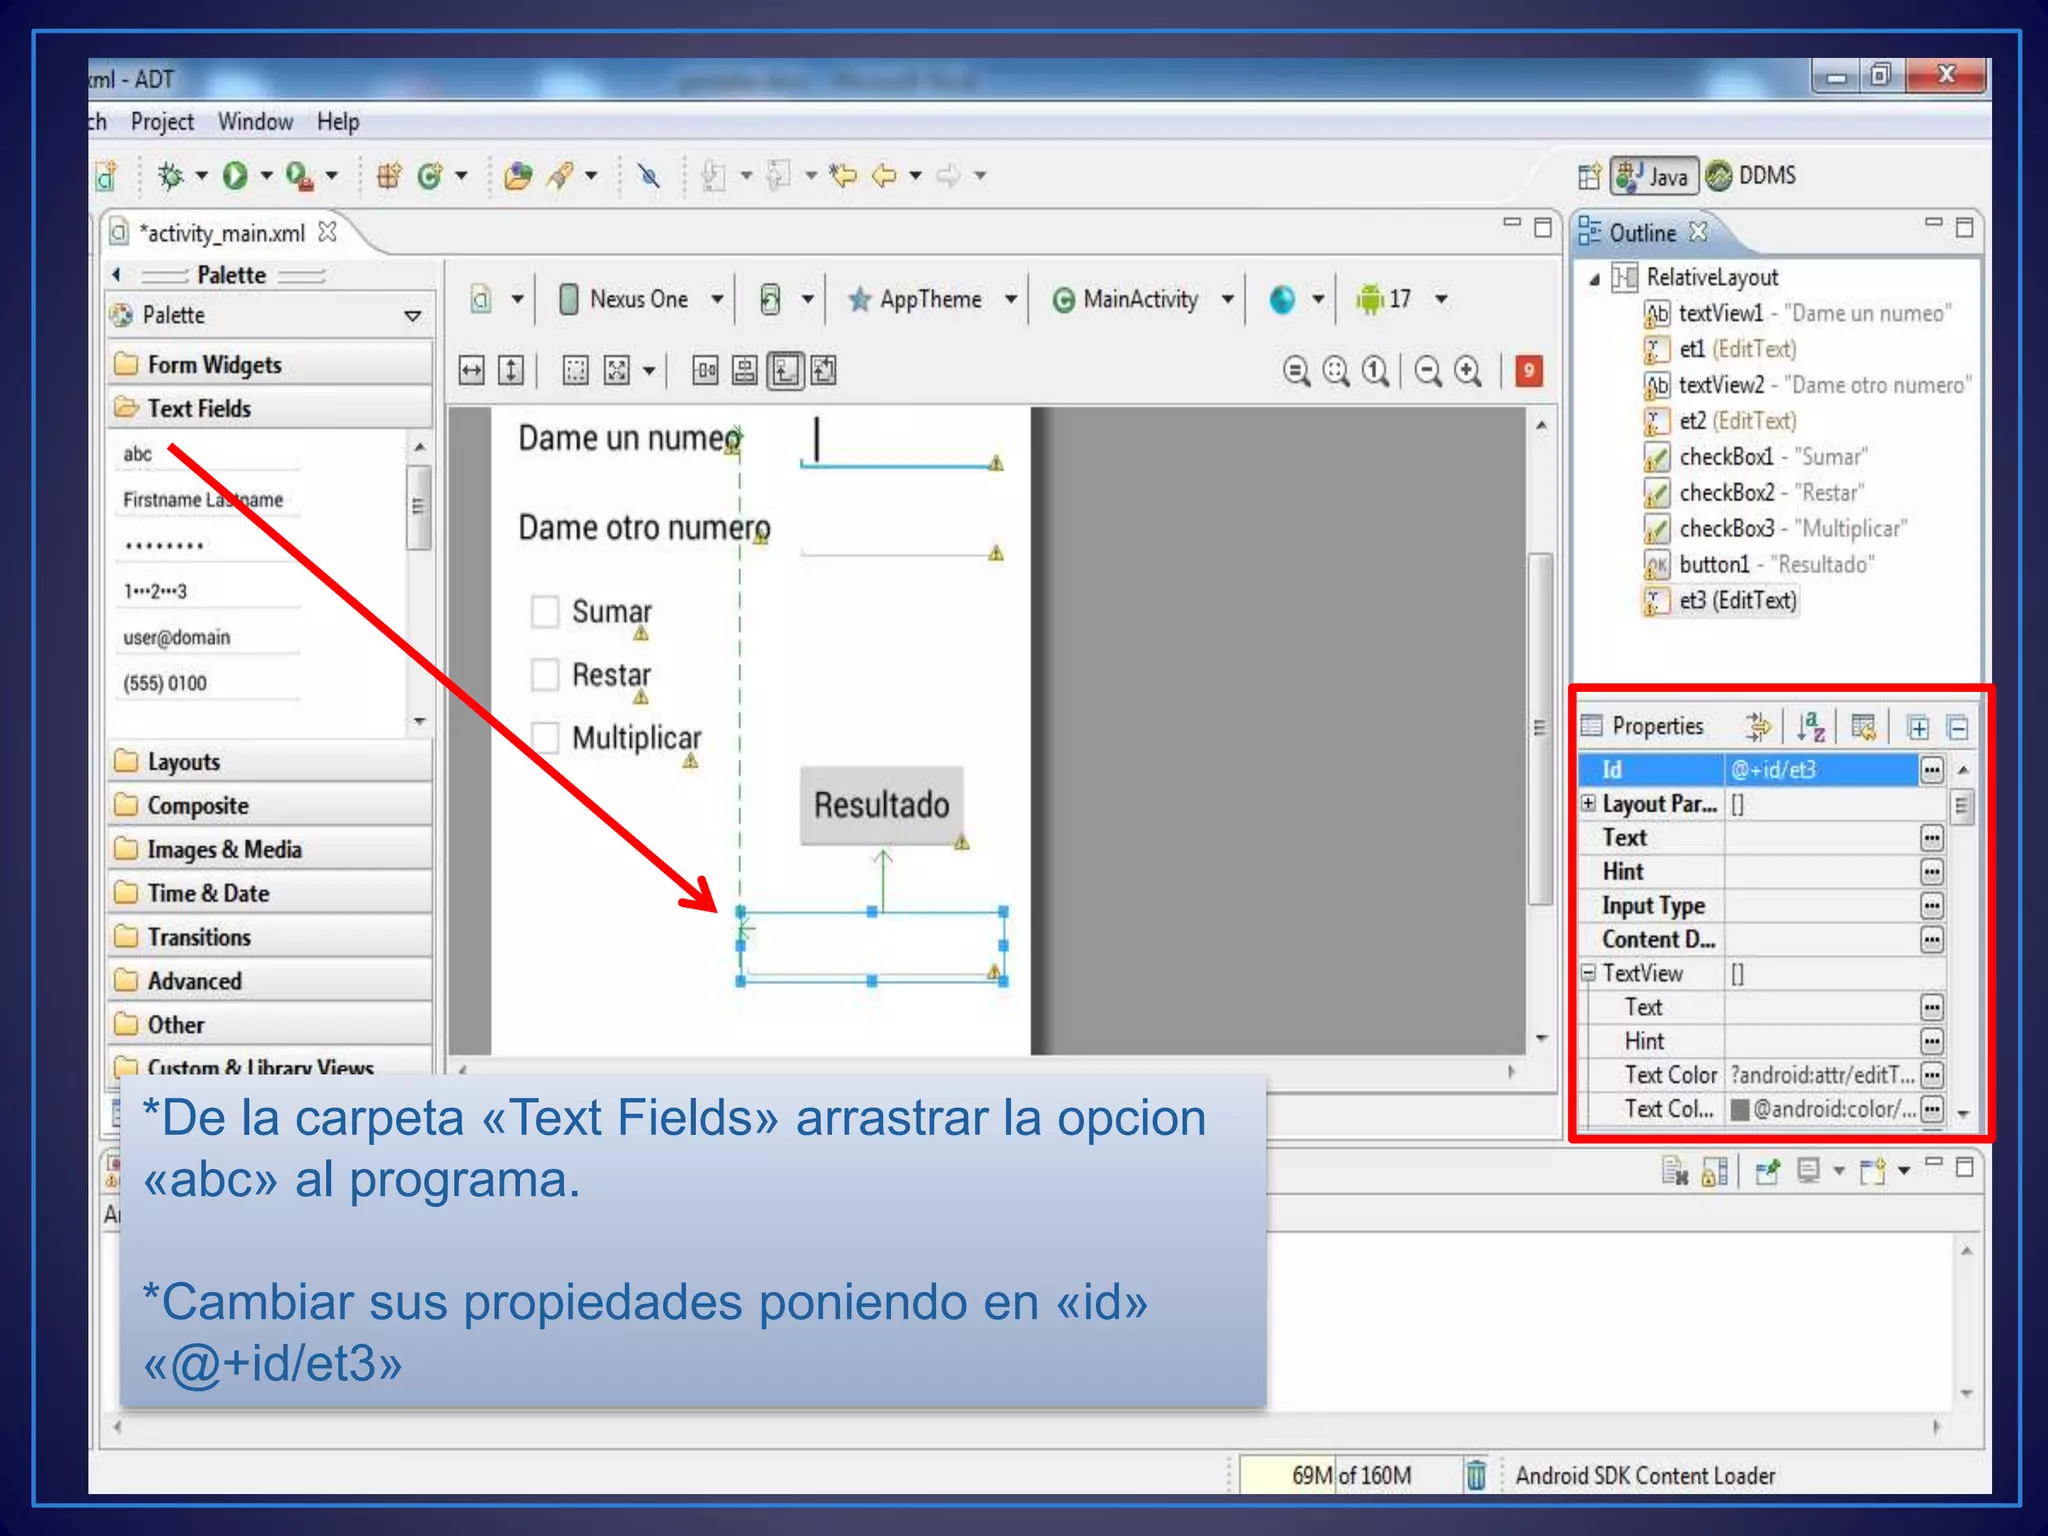
Task: Click the ellipsis button for Input Type
Action: coord(1932,906)
